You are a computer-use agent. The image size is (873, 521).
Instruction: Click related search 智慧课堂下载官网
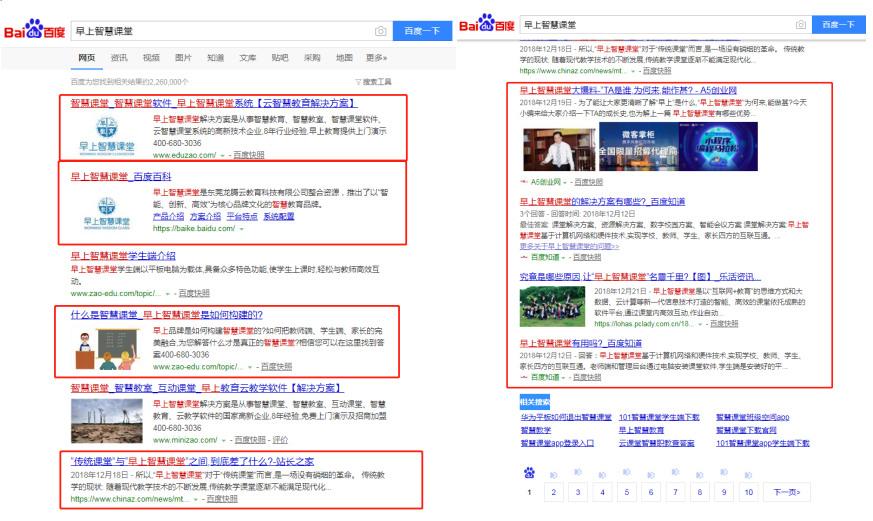(746, 430)
